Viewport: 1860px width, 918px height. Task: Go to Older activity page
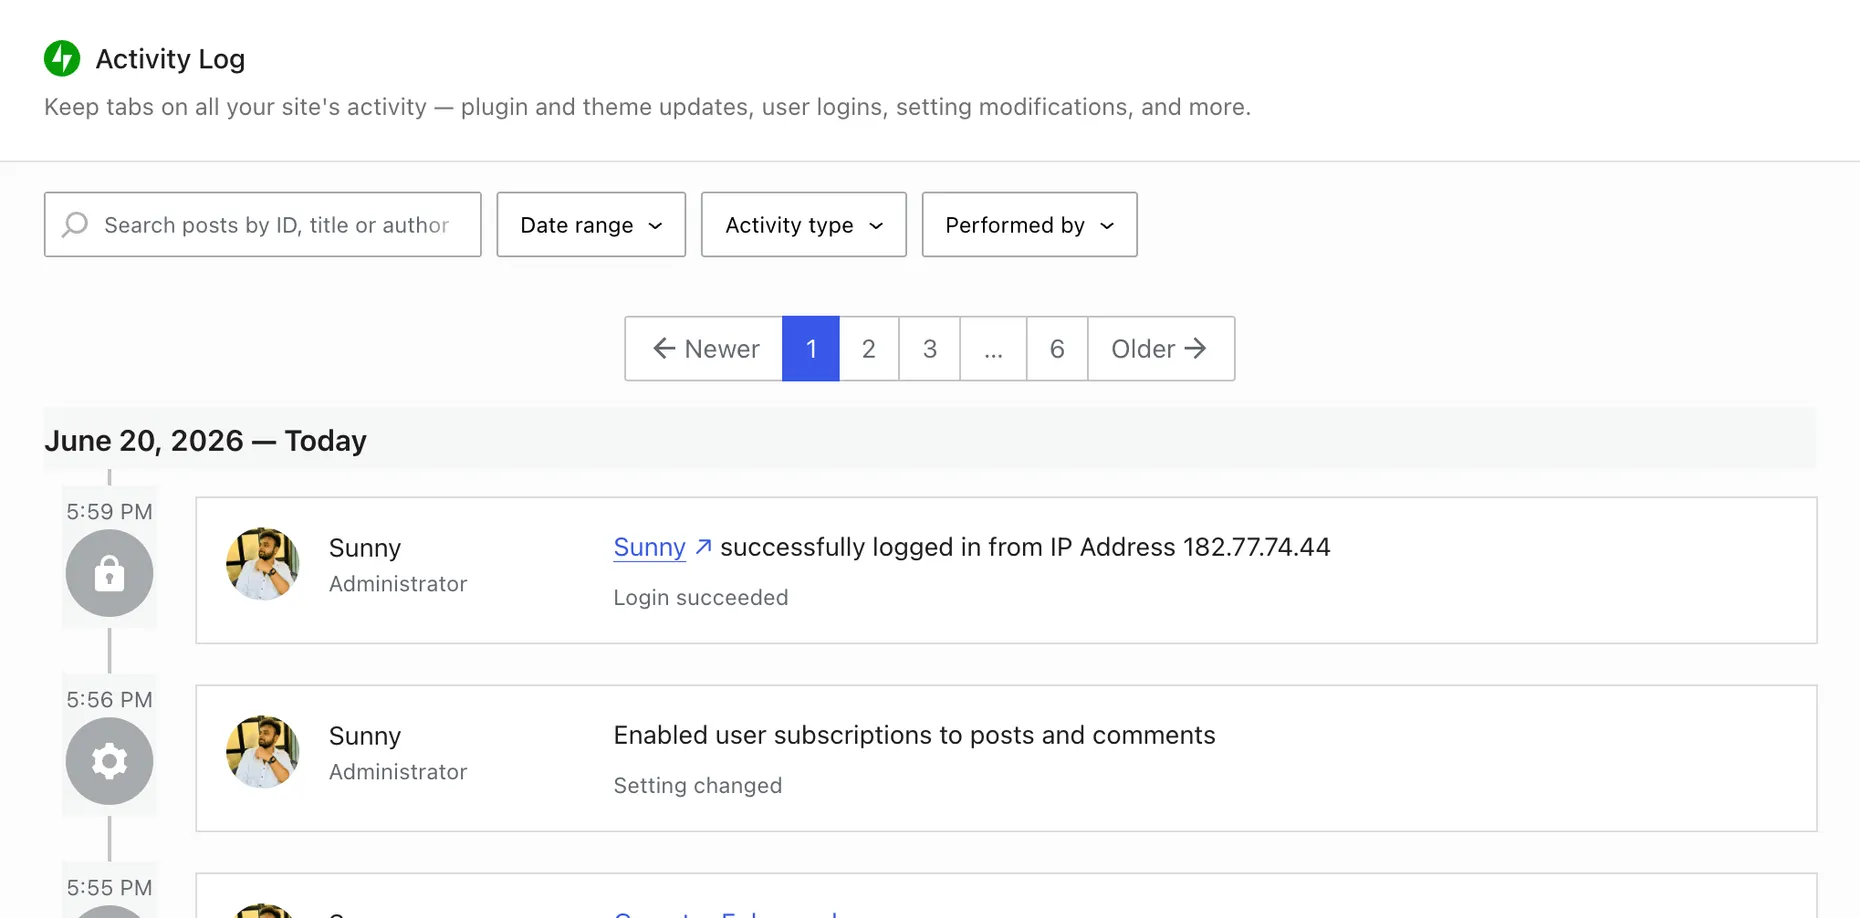pyautogui.click(x=1161, y=349)
